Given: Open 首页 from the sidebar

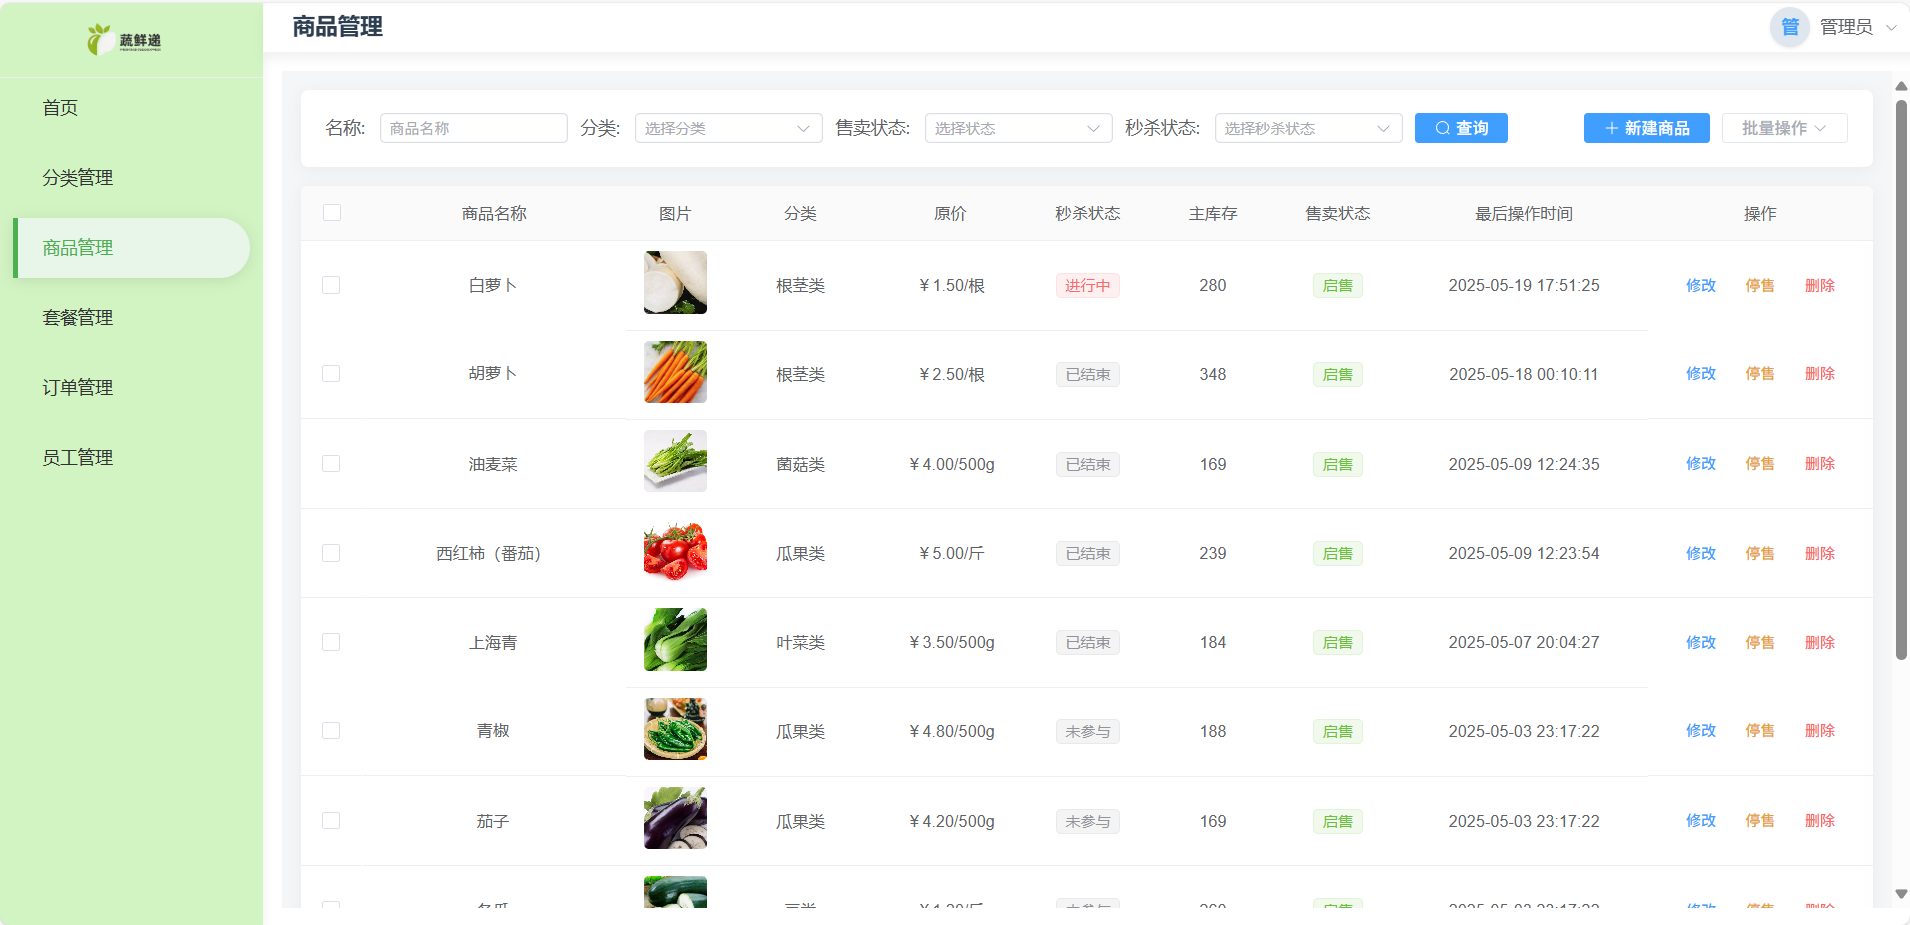Looking at the screenshot, I should tap(60, 107).
